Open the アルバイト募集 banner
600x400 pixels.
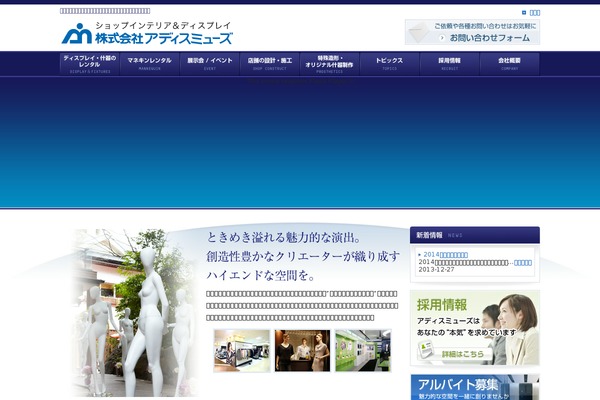[x=475, y=387]
